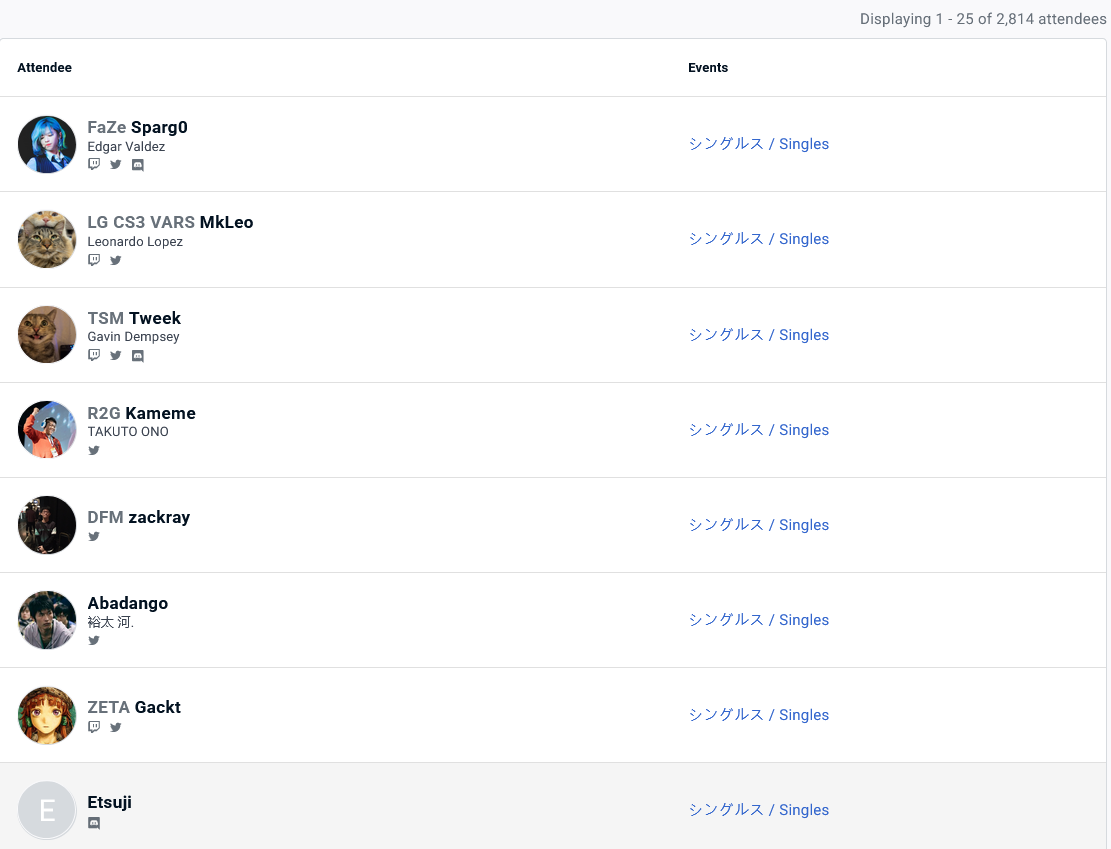Select the TSM Tweek attendee name

coord(134,318)
